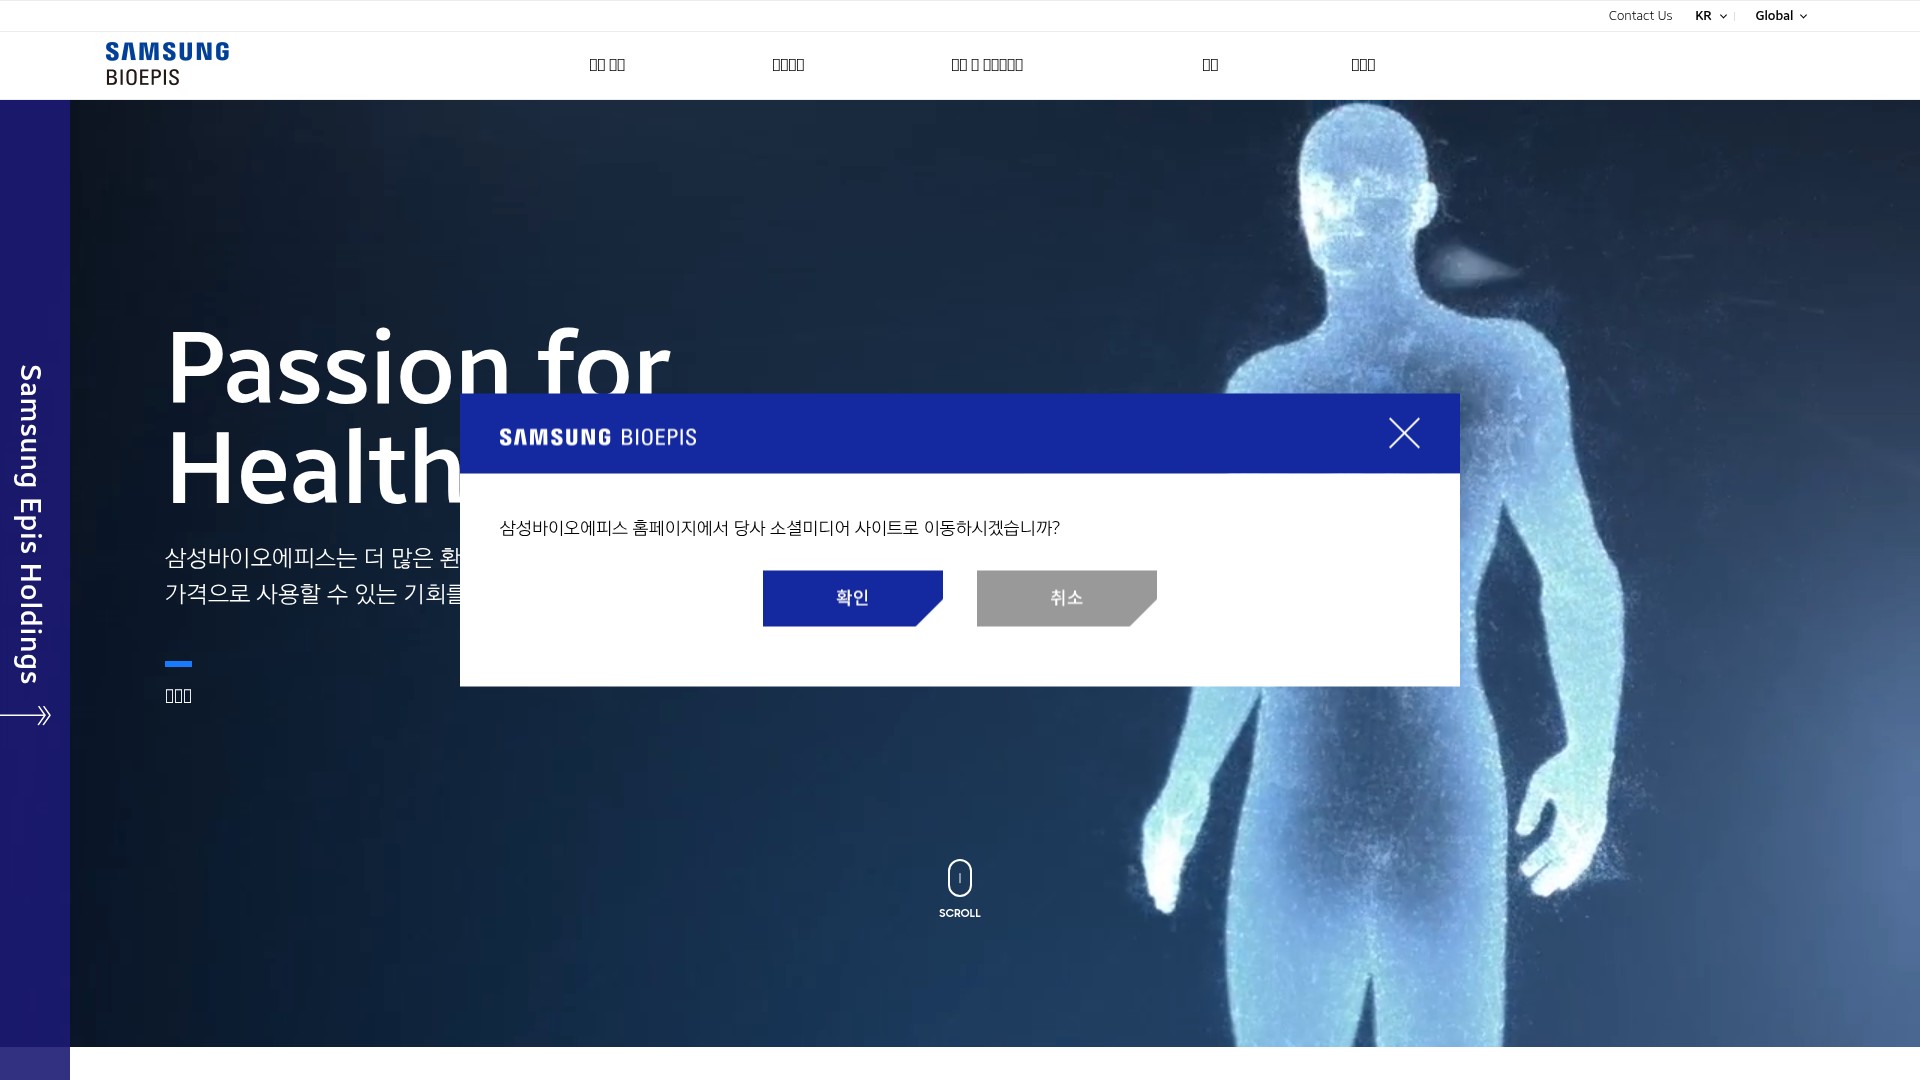Expand the Global site dropdown
This screenshot has height=1080, width=1920.
point(1781,16)
